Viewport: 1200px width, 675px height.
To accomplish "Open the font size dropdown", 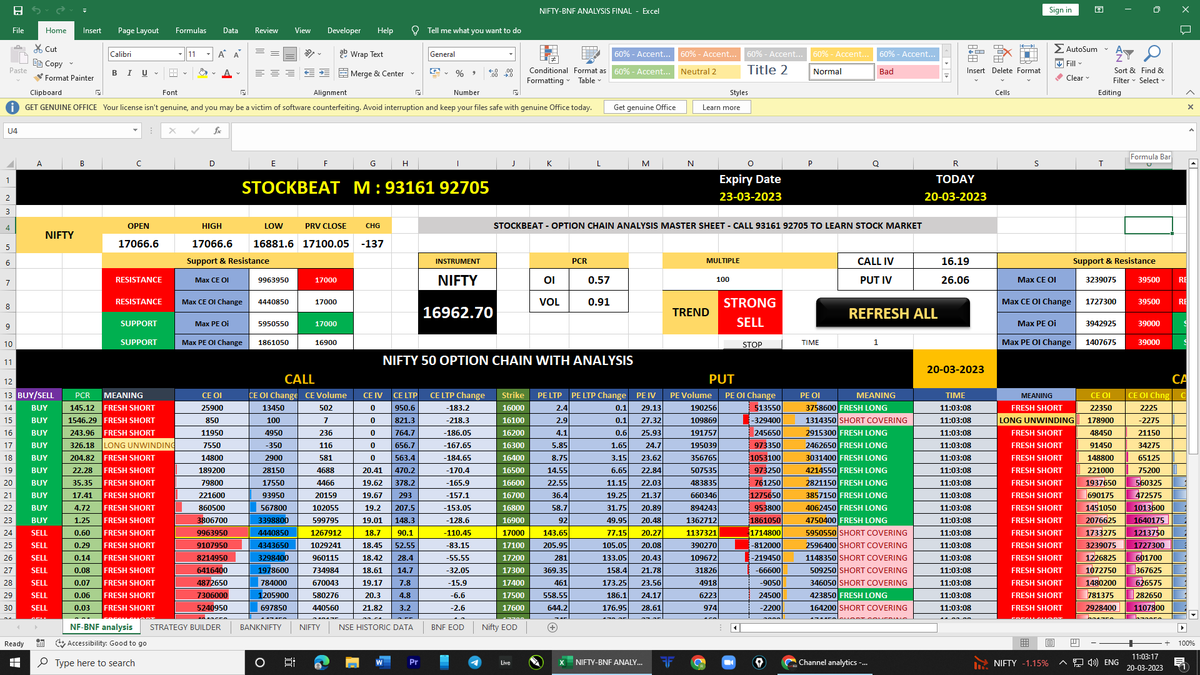I will [209, 54].
